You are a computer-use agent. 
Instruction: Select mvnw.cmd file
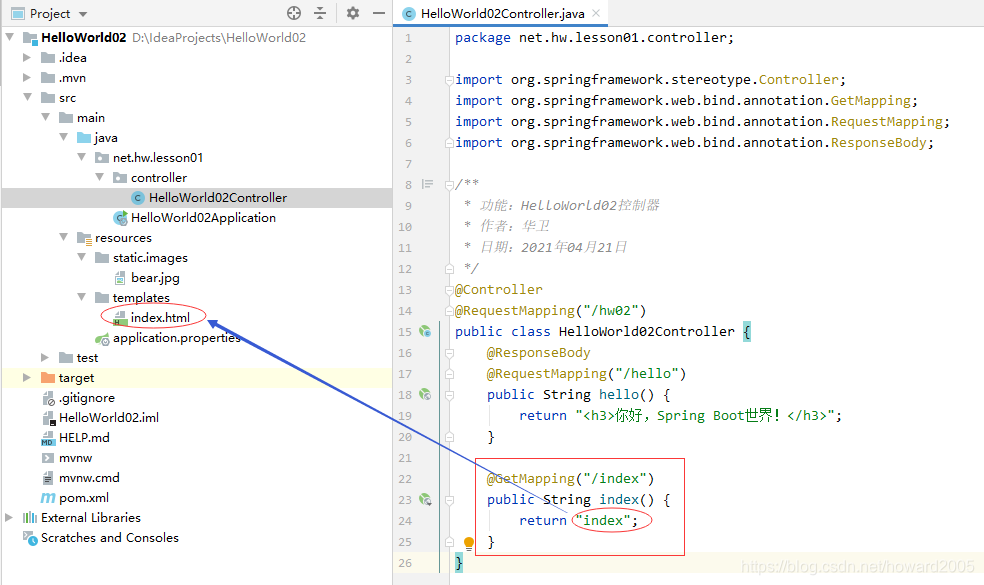89,478
